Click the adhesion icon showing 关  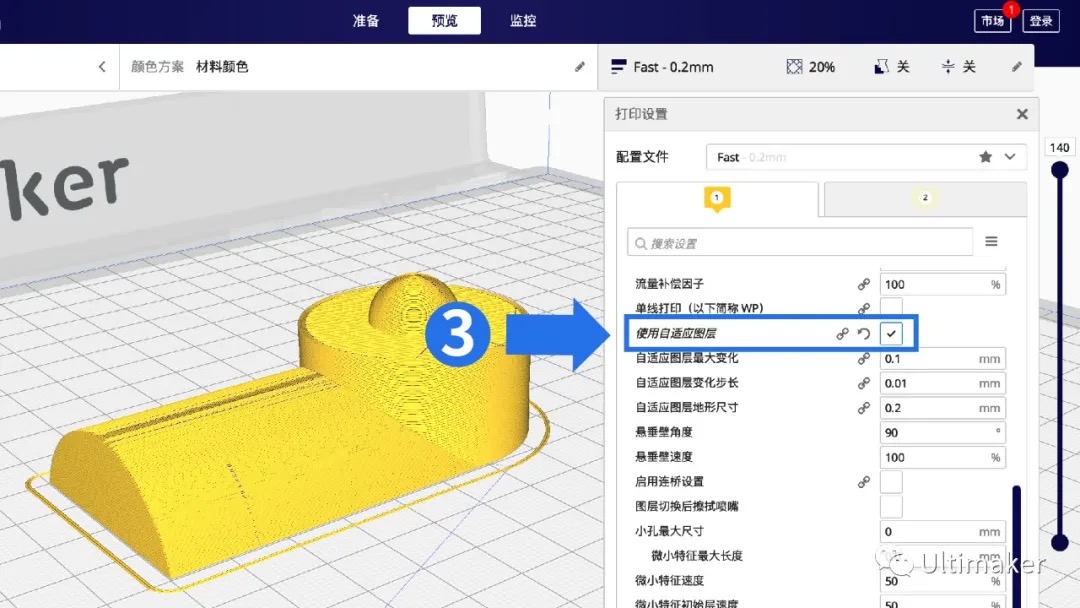click(948, 67)
